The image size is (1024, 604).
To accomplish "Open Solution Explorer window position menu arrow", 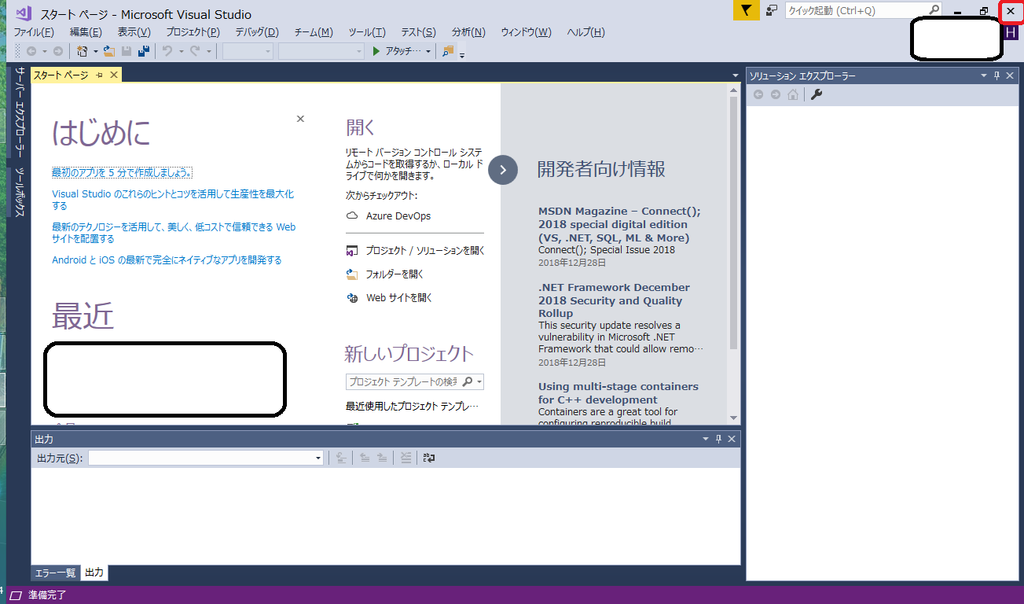I will [984, 76].
